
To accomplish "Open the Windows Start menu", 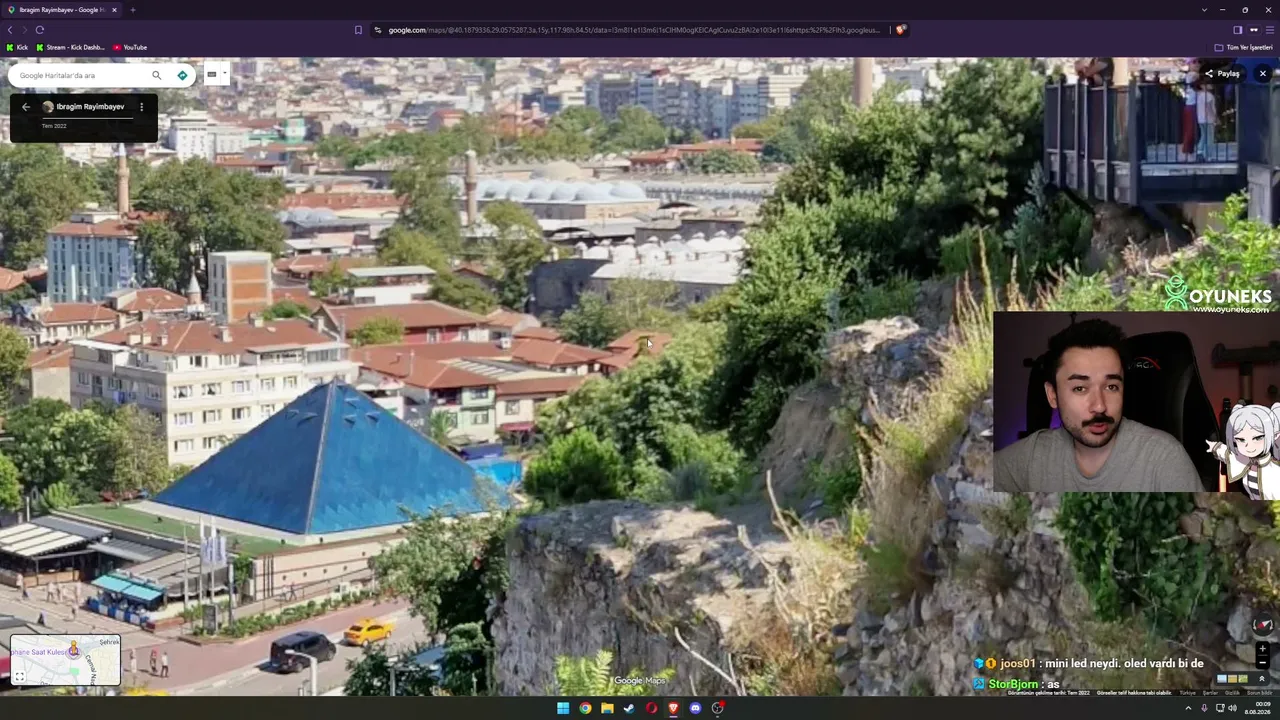I will tap(563, 708).
